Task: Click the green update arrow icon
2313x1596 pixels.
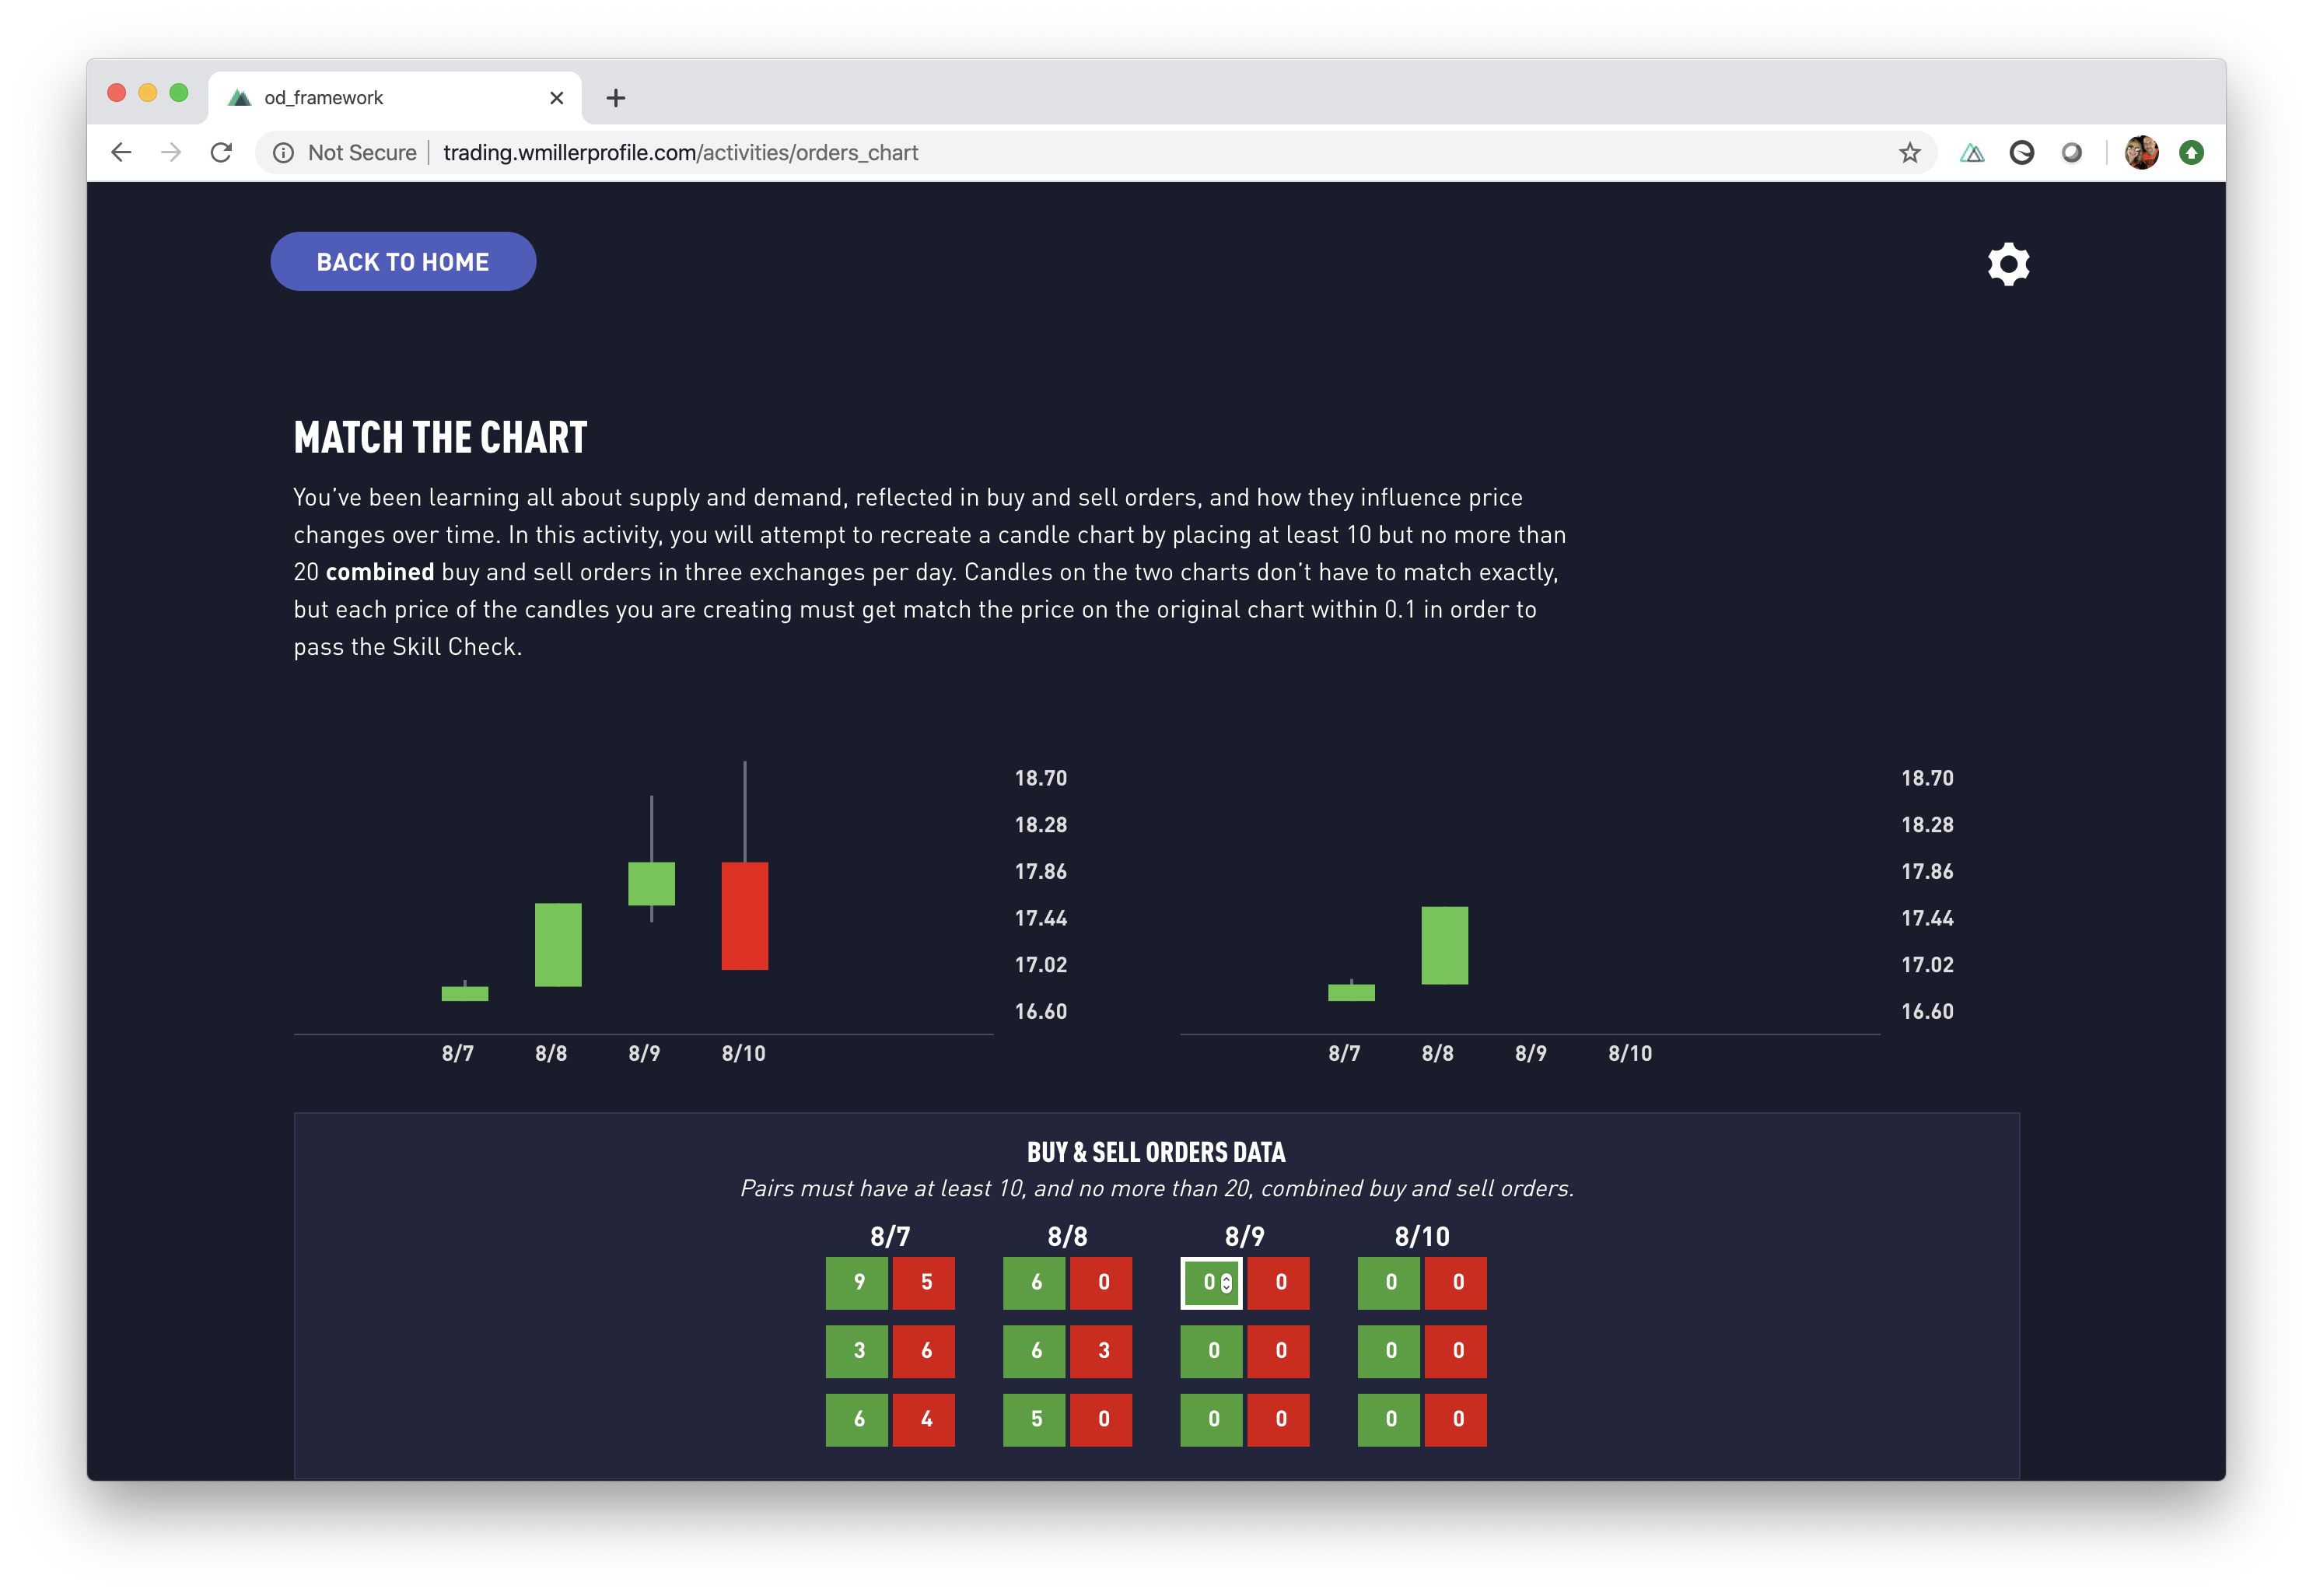Action: tap(2191, 152)
